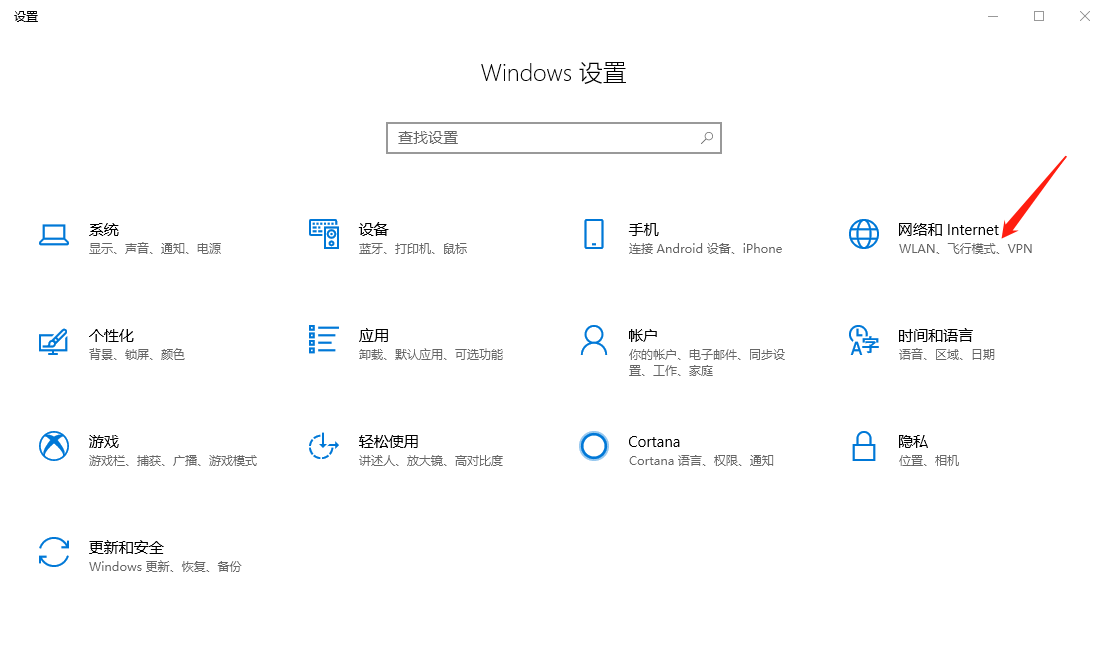
Task: Click the 时间和语言 clock-letter icon
Action: coord(864,340)
